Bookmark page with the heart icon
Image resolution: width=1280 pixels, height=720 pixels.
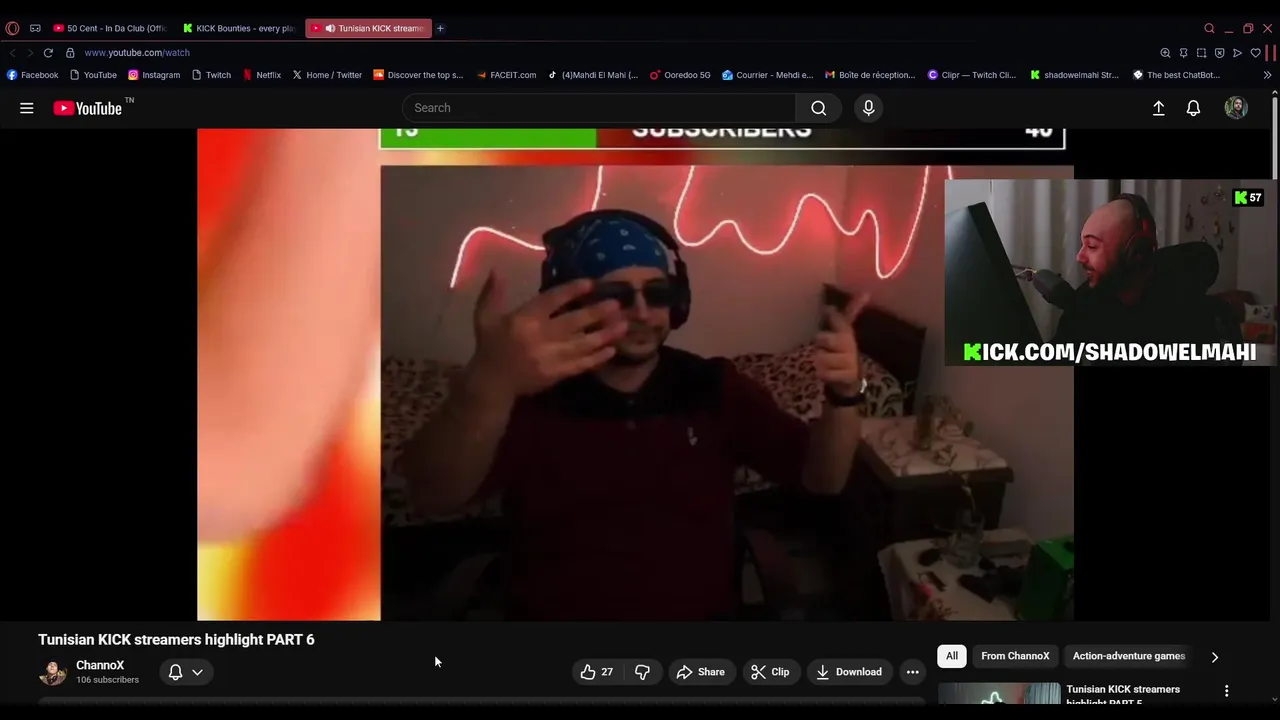coord(1256,53)
